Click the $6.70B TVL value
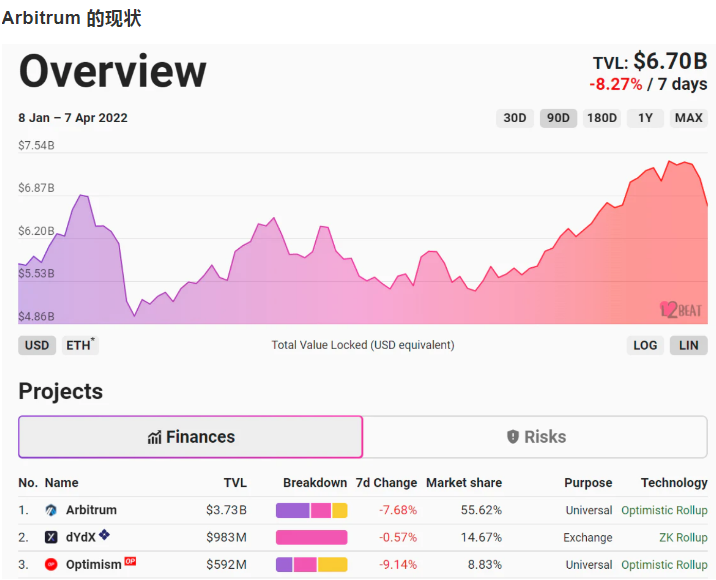The height and width of the screenshot is (580, 716). 670,61
